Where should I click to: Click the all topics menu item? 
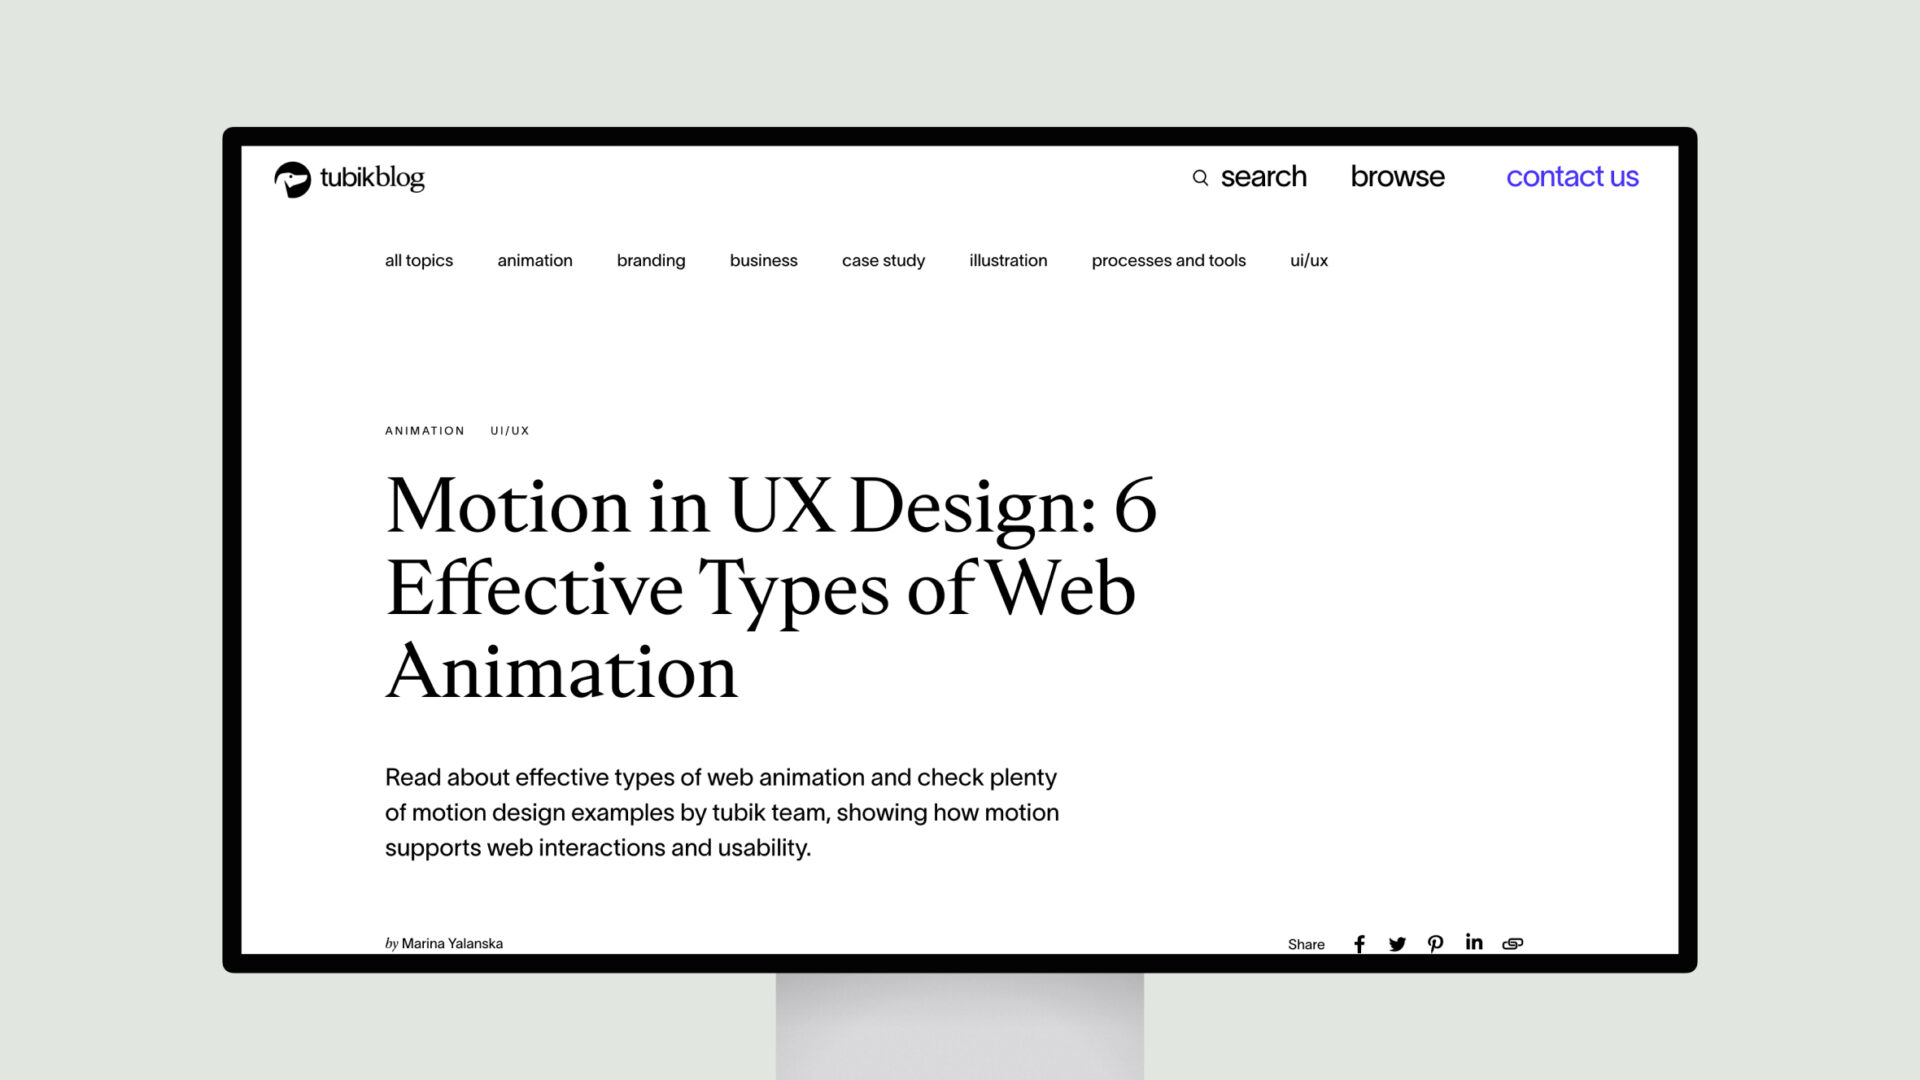(x=418, y=260)
